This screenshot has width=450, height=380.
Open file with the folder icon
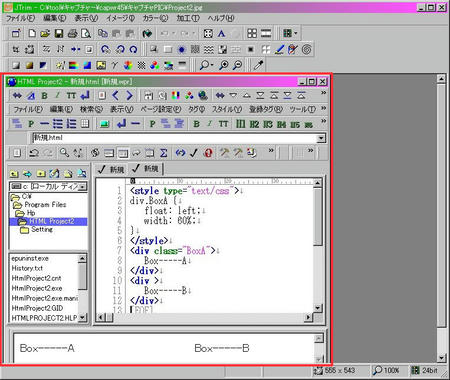pyautogui.click(x=45, y=33)
